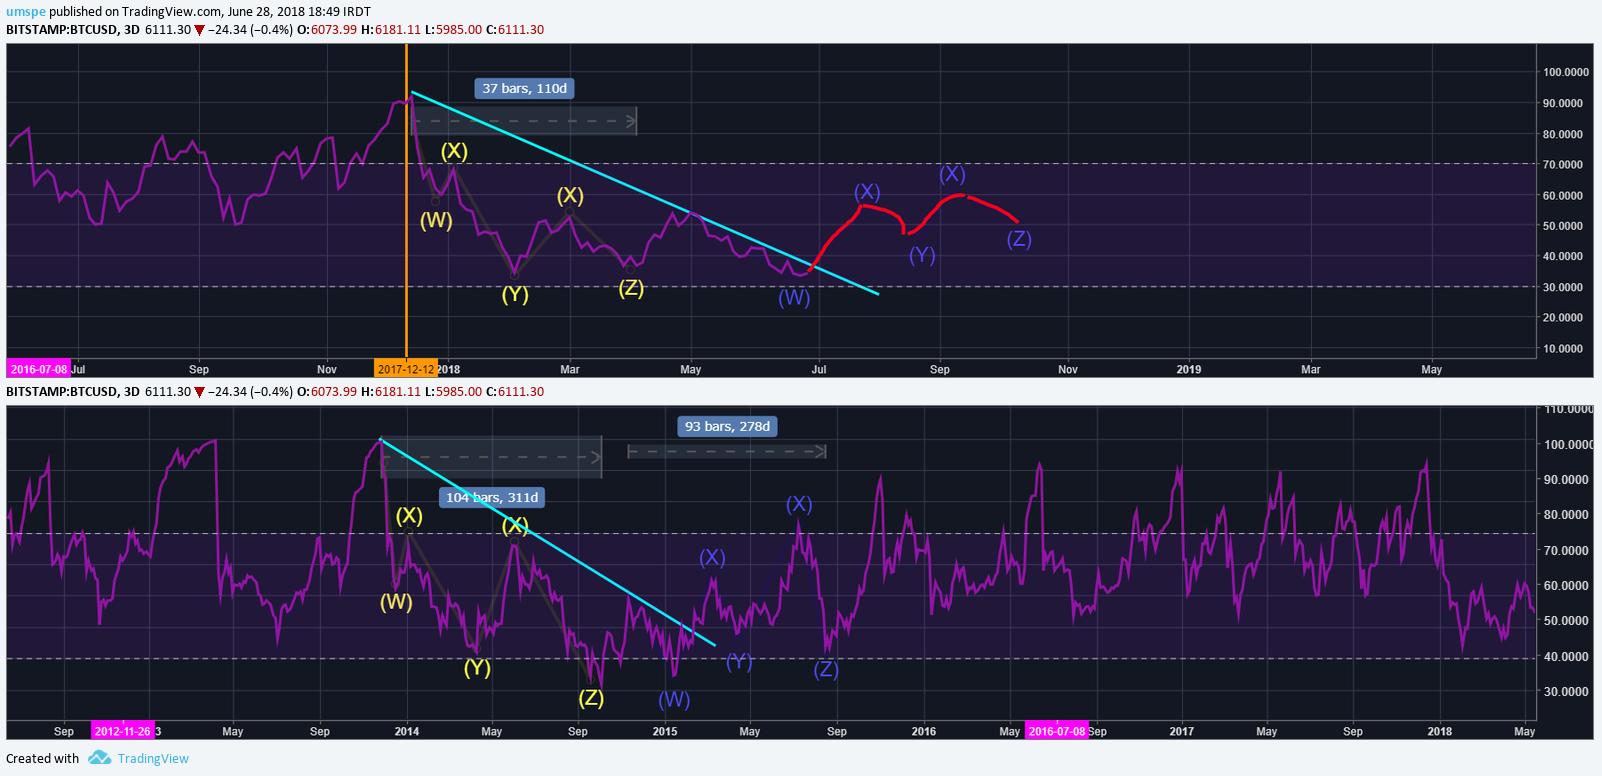Click H:6181.11 value in top chart header
Viewport: 1602px width, 776px height.
pos(391,30)
